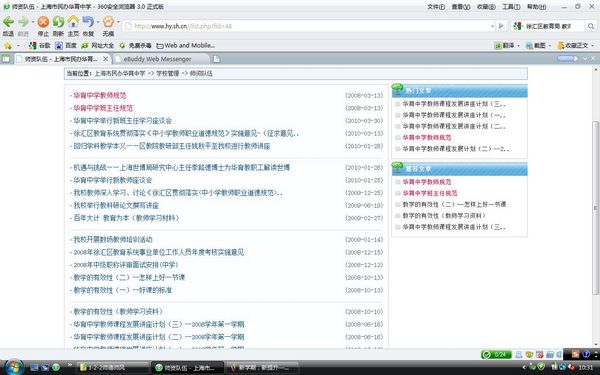Open new tab with blank page icon
The image size is (600, 375).
coord(217,59)
